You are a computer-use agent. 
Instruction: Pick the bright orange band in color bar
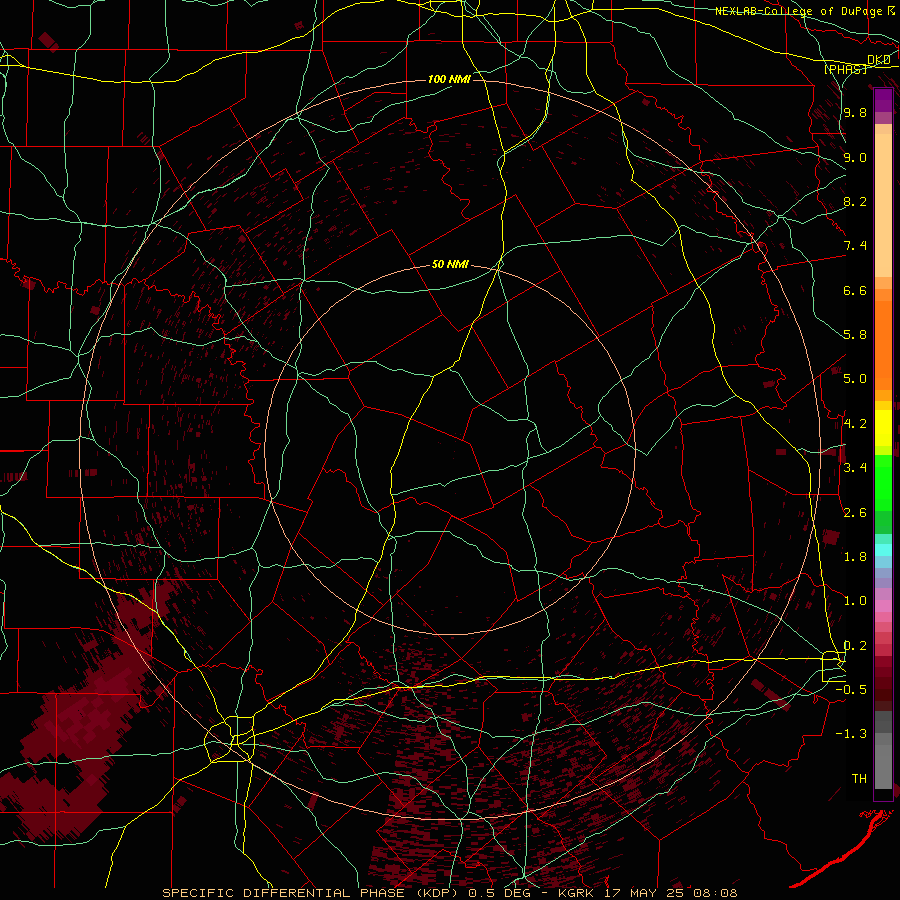coord(883,346)
